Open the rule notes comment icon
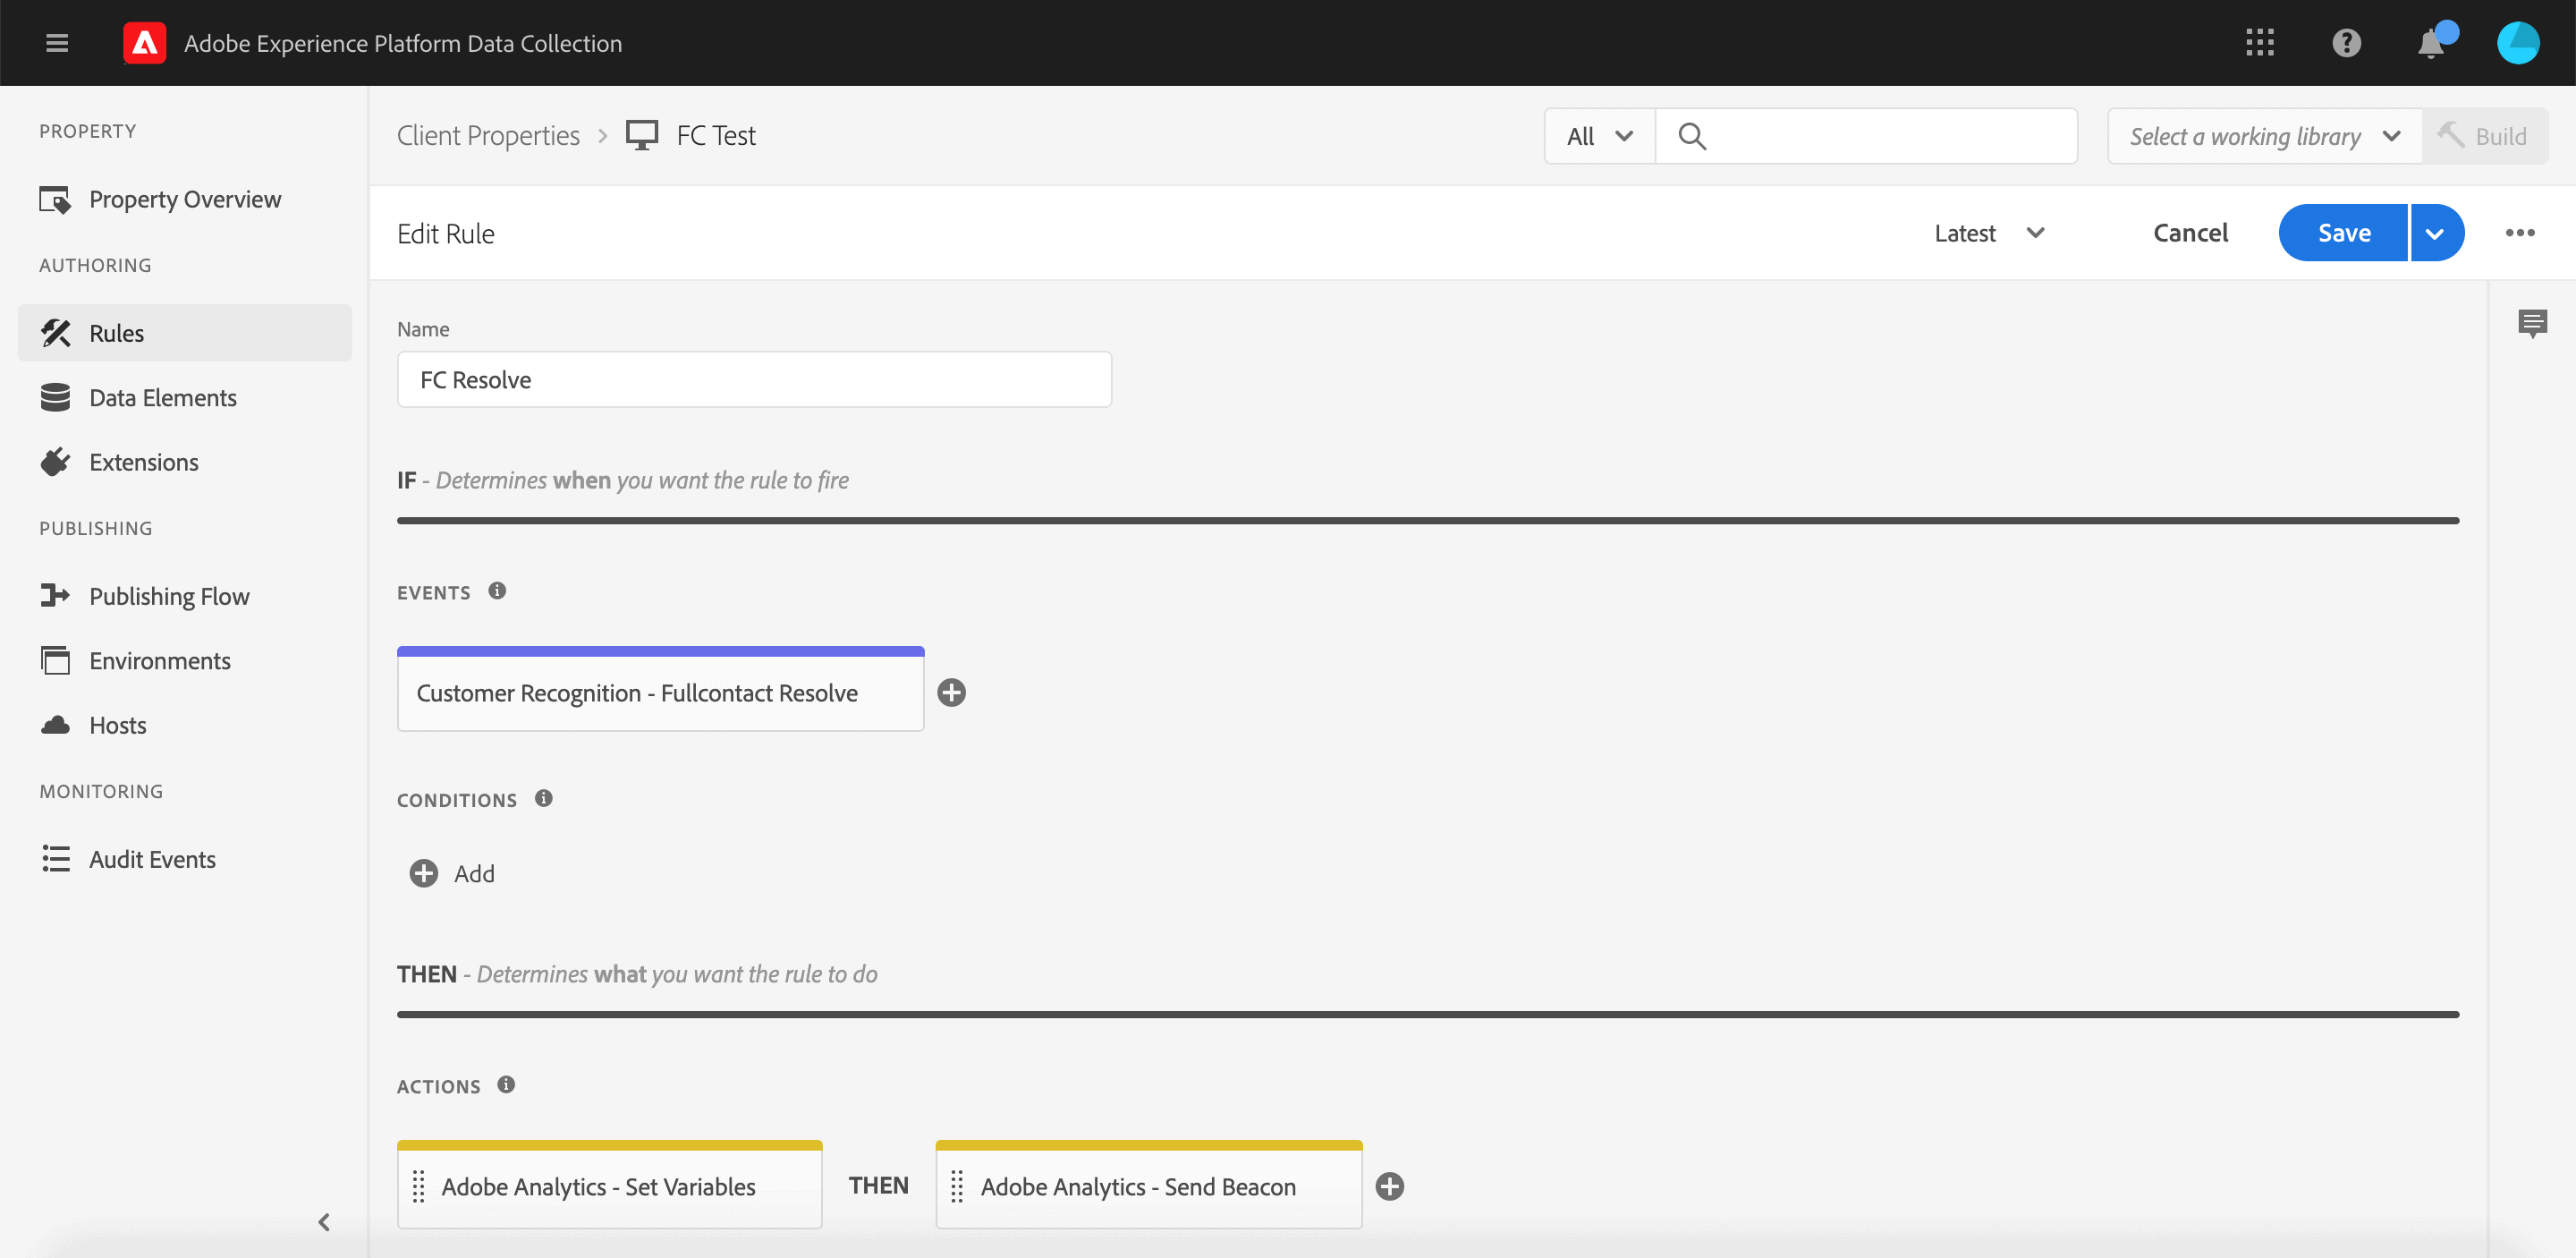 point(2532,323)
